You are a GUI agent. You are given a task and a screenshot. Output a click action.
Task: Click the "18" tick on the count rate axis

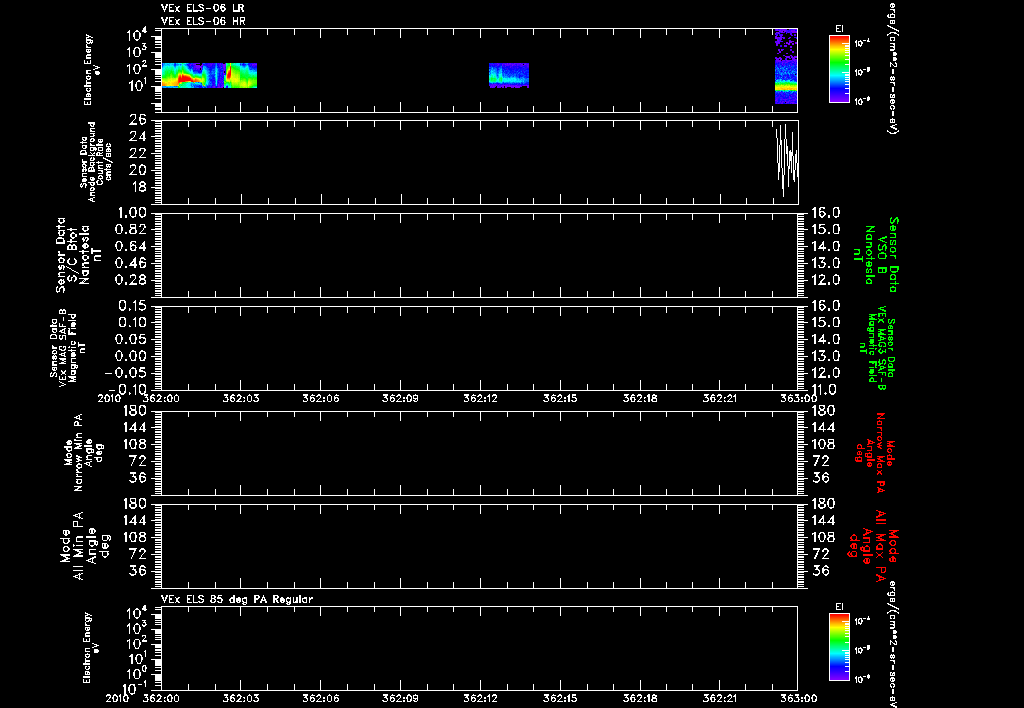pyautogui.click(x=138, y=187)
